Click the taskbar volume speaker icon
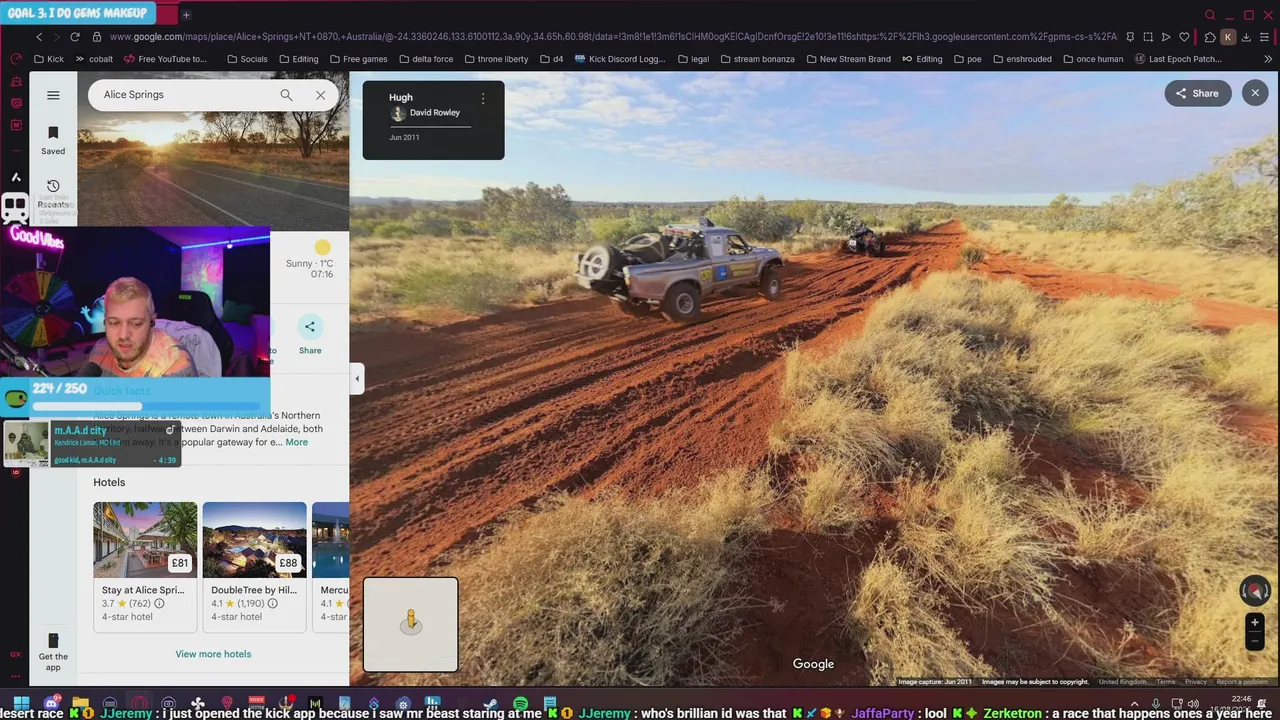The height and width of the screenshot is (720, 1280). pos(1193,704)
